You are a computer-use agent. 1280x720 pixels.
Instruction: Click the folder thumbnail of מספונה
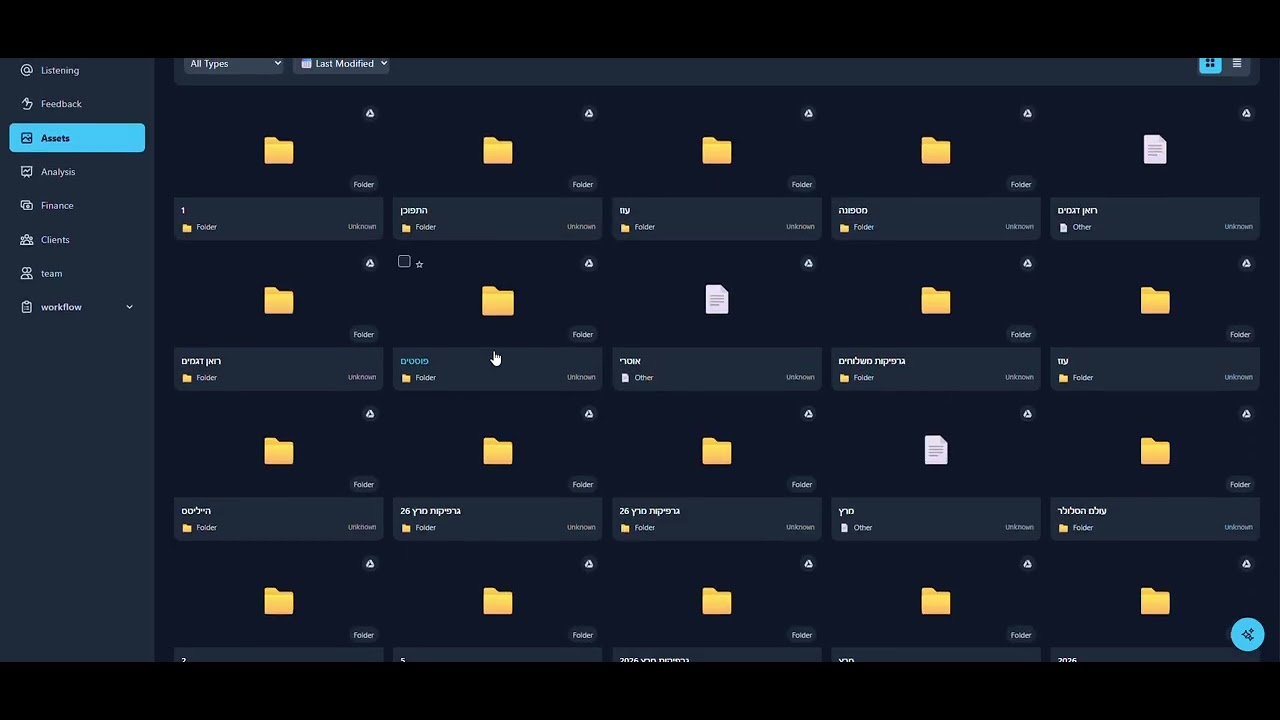click(x=936, y=150)
